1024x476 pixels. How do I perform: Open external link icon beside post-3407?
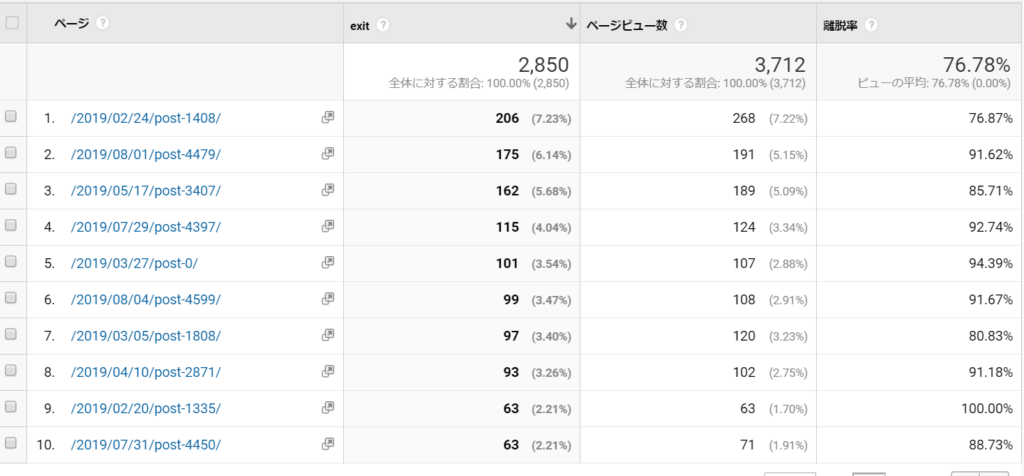pos(327,190)
